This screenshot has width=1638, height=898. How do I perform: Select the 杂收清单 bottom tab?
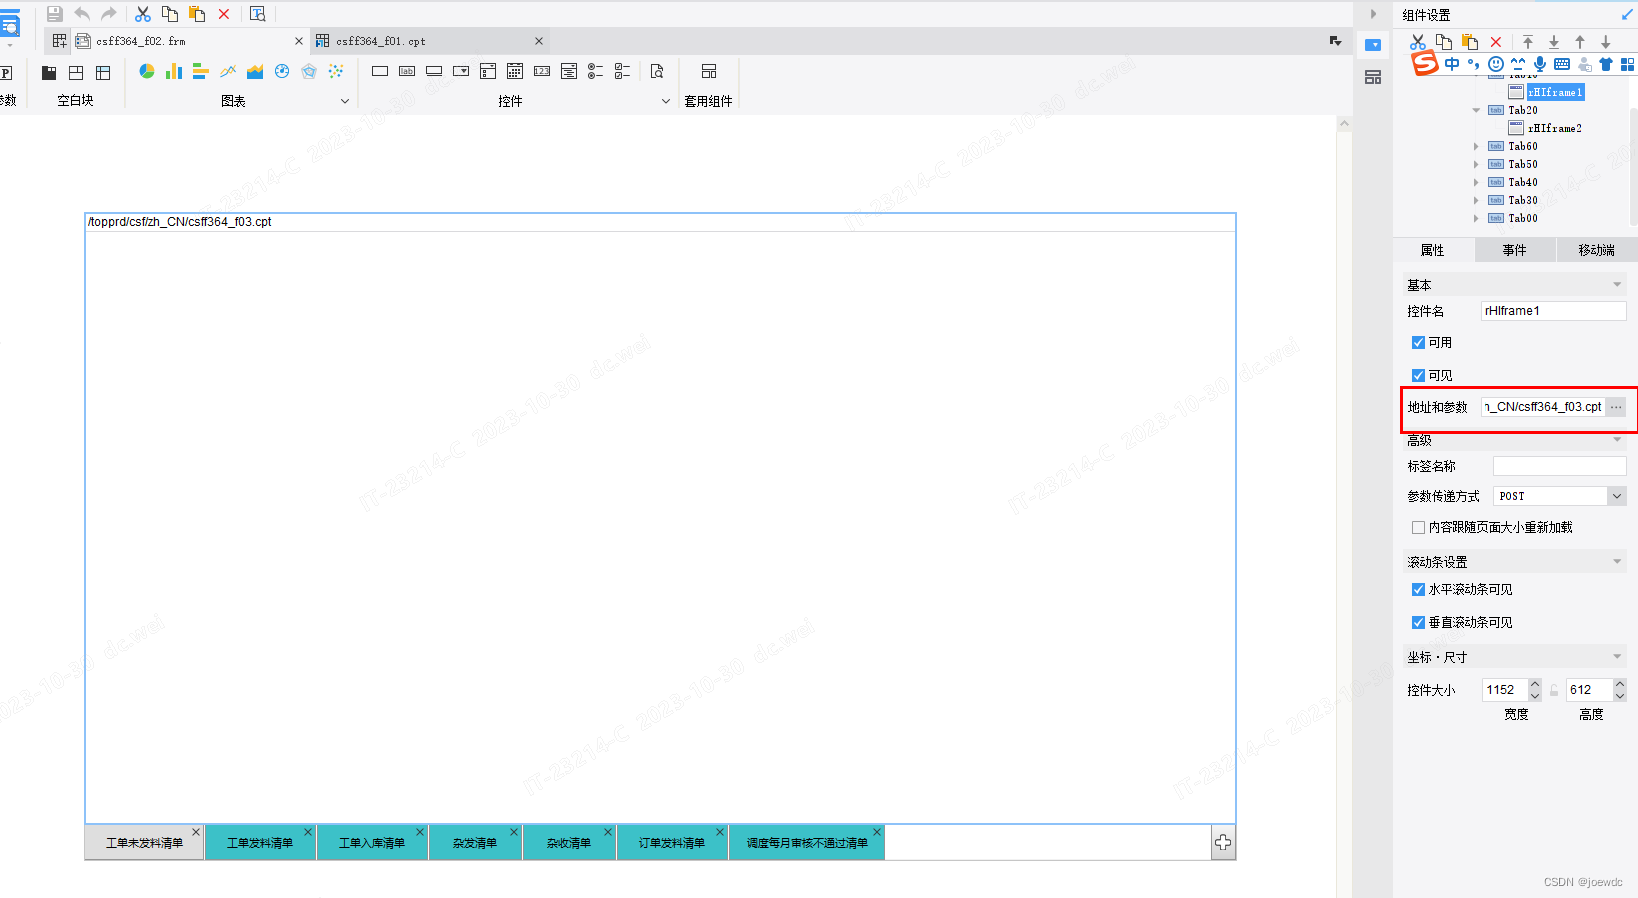click(569, 843)
